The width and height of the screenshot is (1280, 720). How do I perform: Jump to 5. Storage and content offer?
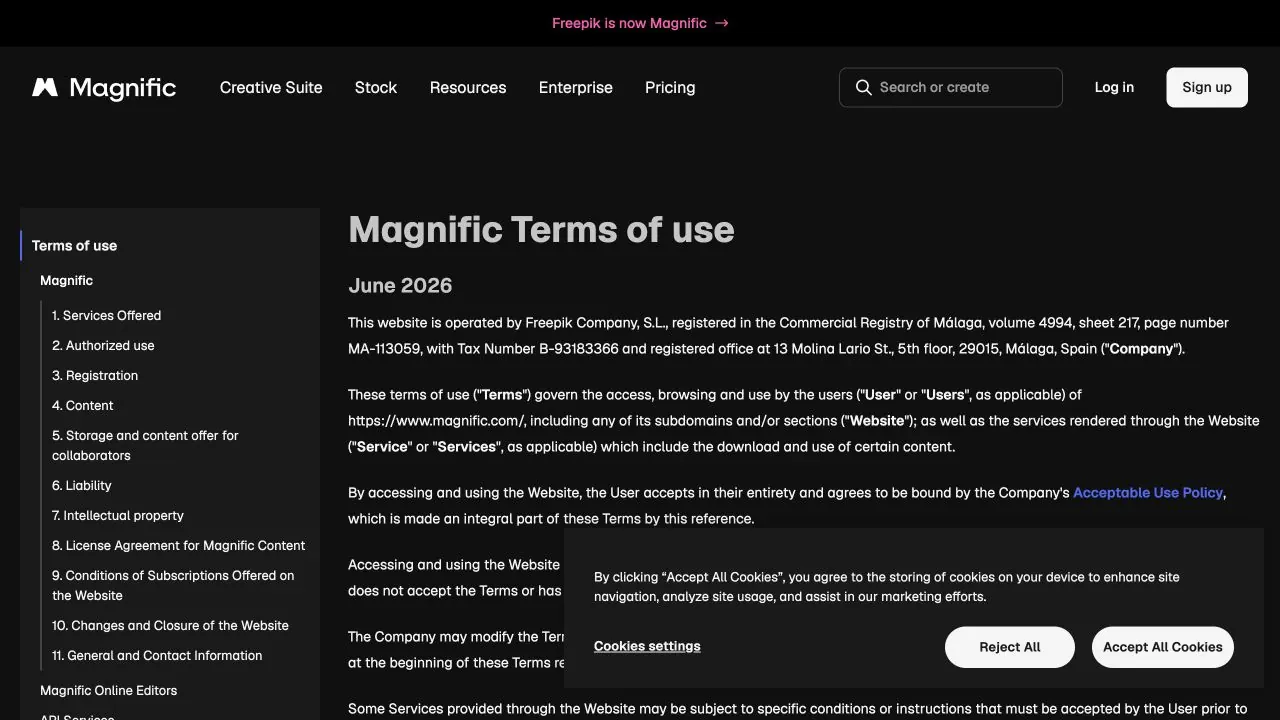[x=145, y=446]
